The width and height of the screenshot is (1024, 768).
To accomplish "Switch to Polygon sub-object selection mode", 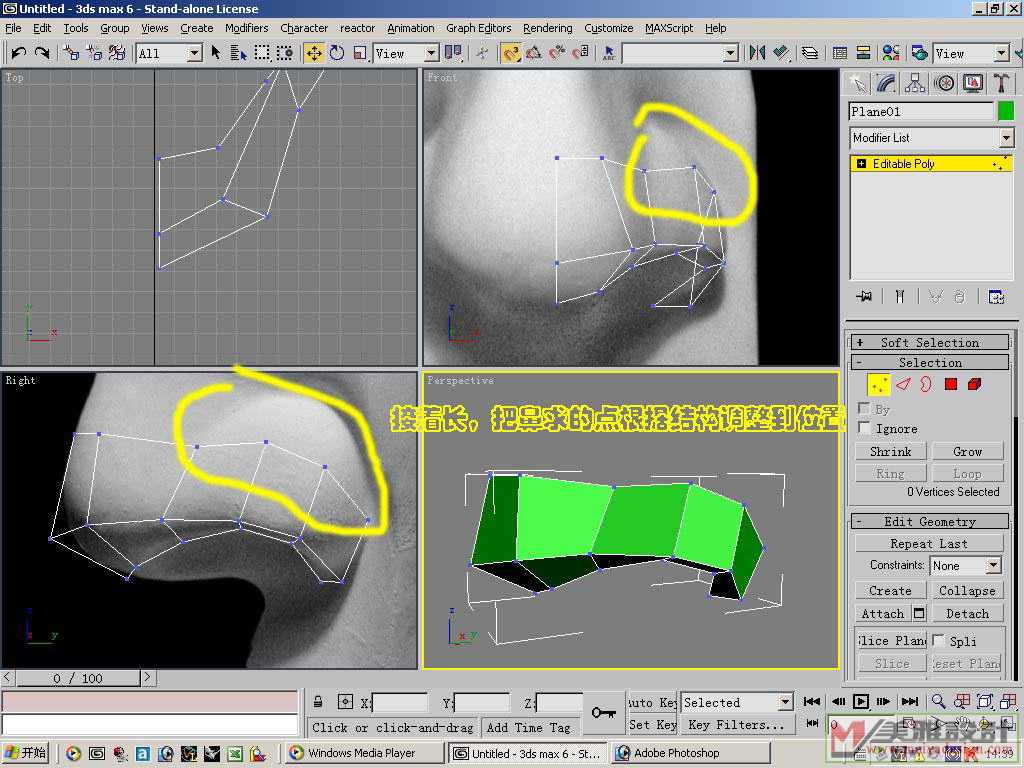I will pyautogui.click(x=951, y=384).
